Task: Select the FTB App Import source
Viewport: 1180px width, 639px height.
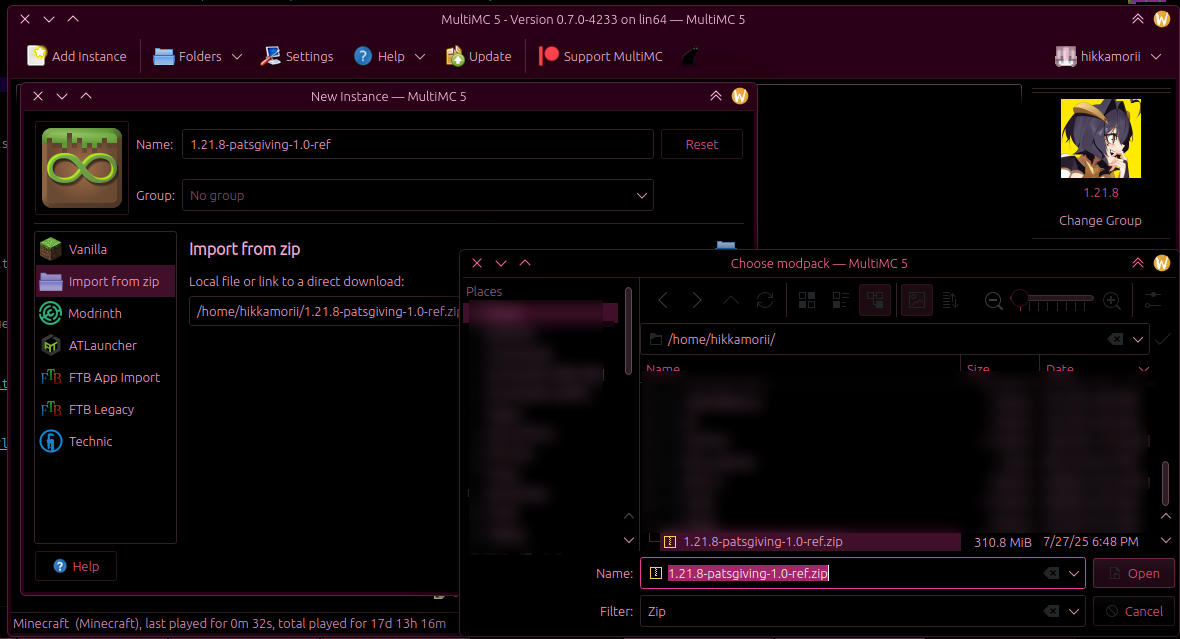Action: click(x=105, y=377)
